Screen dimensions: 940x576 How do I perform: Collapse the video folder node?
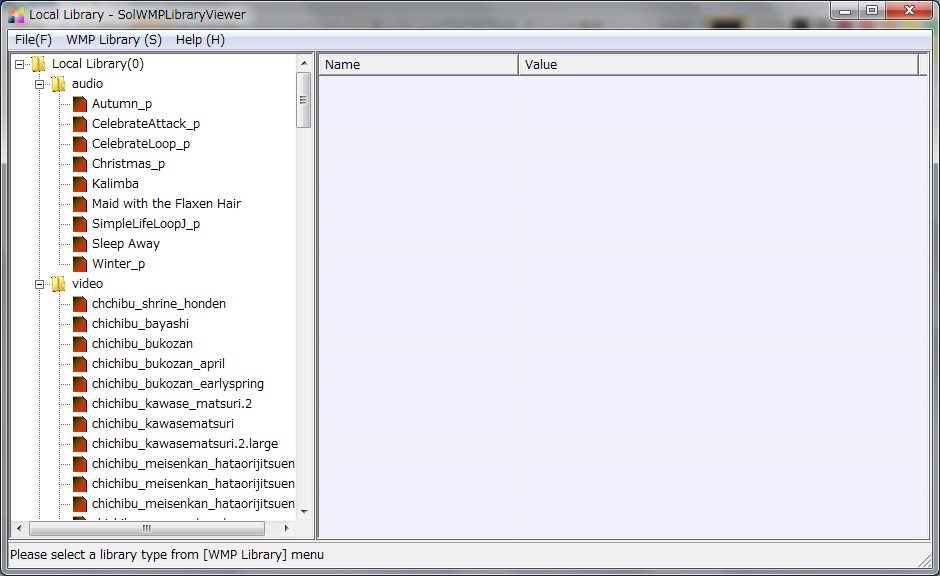click(40, 285)
